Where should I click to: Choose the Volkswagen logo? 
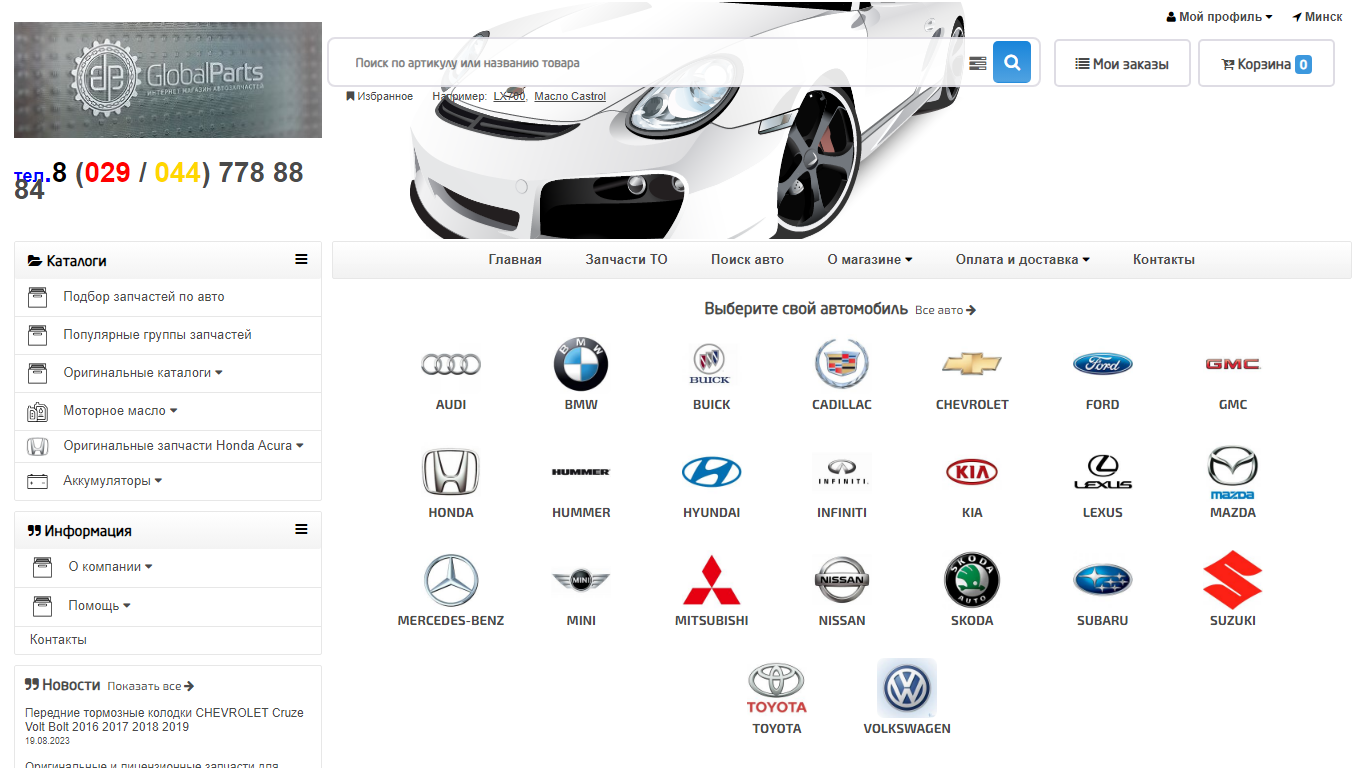(x=907, y=688)
